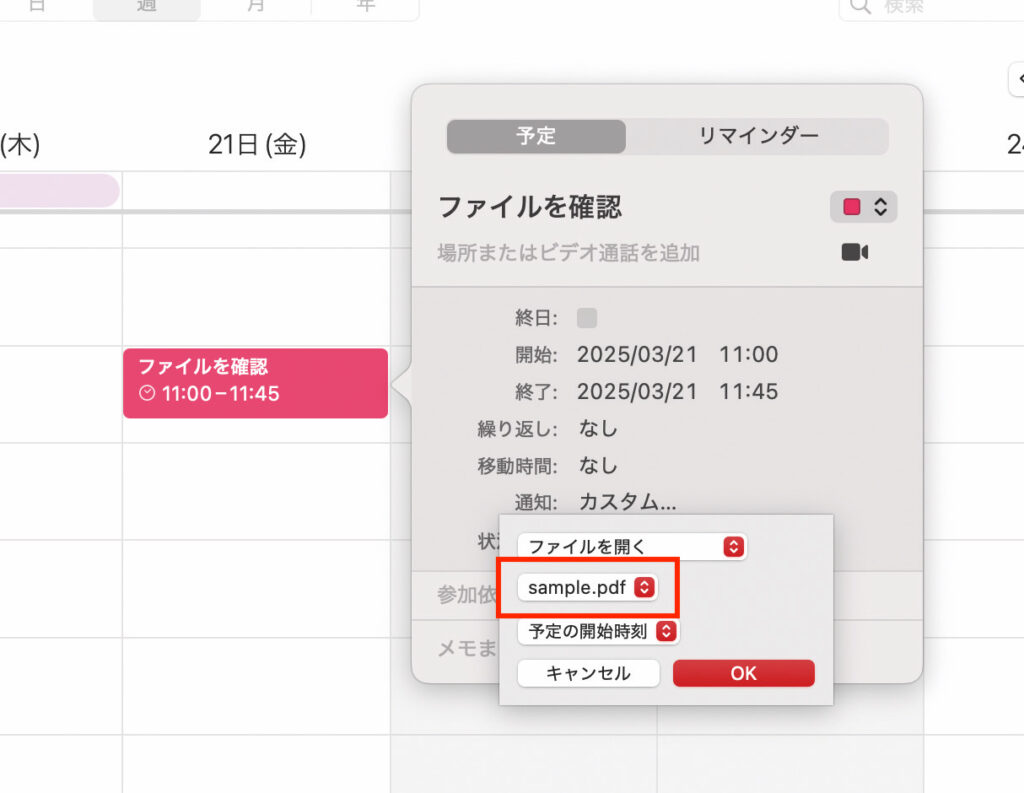The image size is (1024, 793).
Task: Open the ファイルを開く action dropdown
Action: click(630, 547)
